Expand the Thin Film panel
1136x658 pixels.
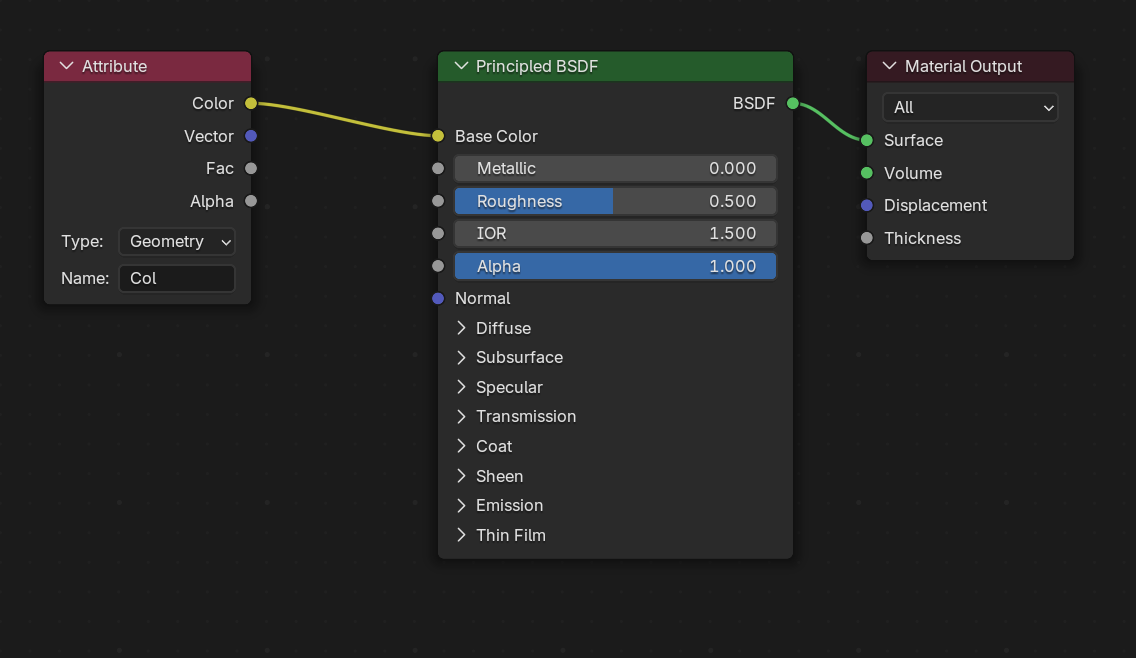pos(461,535)
